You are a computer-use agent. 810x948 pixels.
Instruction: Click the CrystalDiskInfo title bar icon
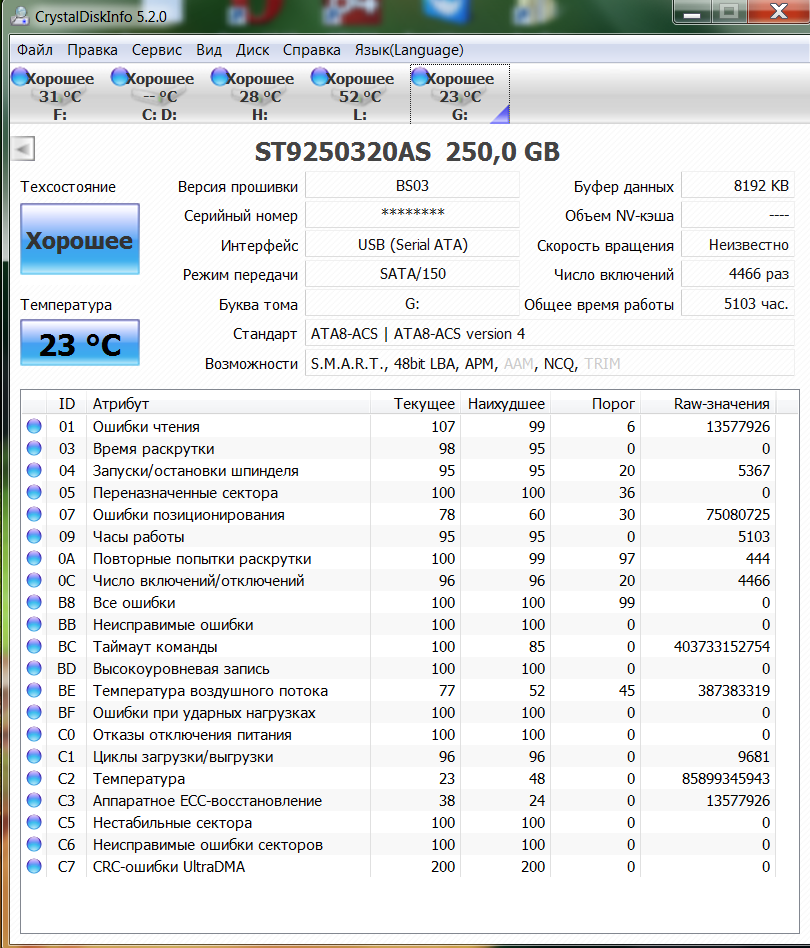click(x=20, y=16)
